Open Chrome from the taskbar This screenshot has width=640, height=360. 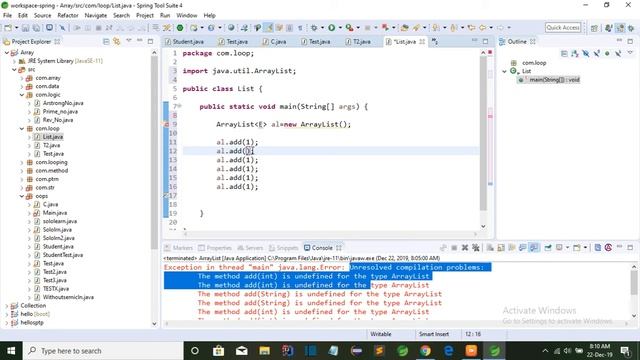pos(425,351)
